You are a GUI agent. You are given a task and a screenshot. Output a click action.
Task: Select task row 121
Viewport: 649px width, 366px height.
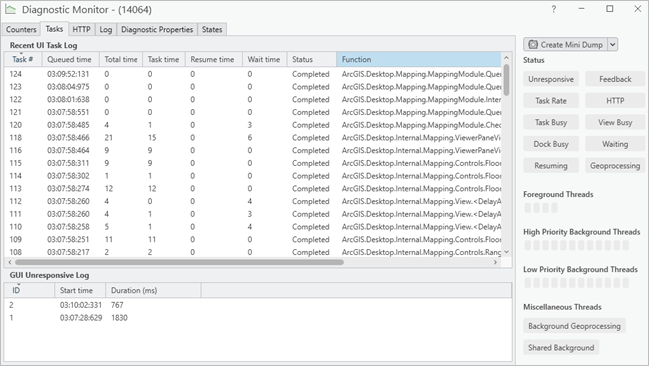coord(253,112)
